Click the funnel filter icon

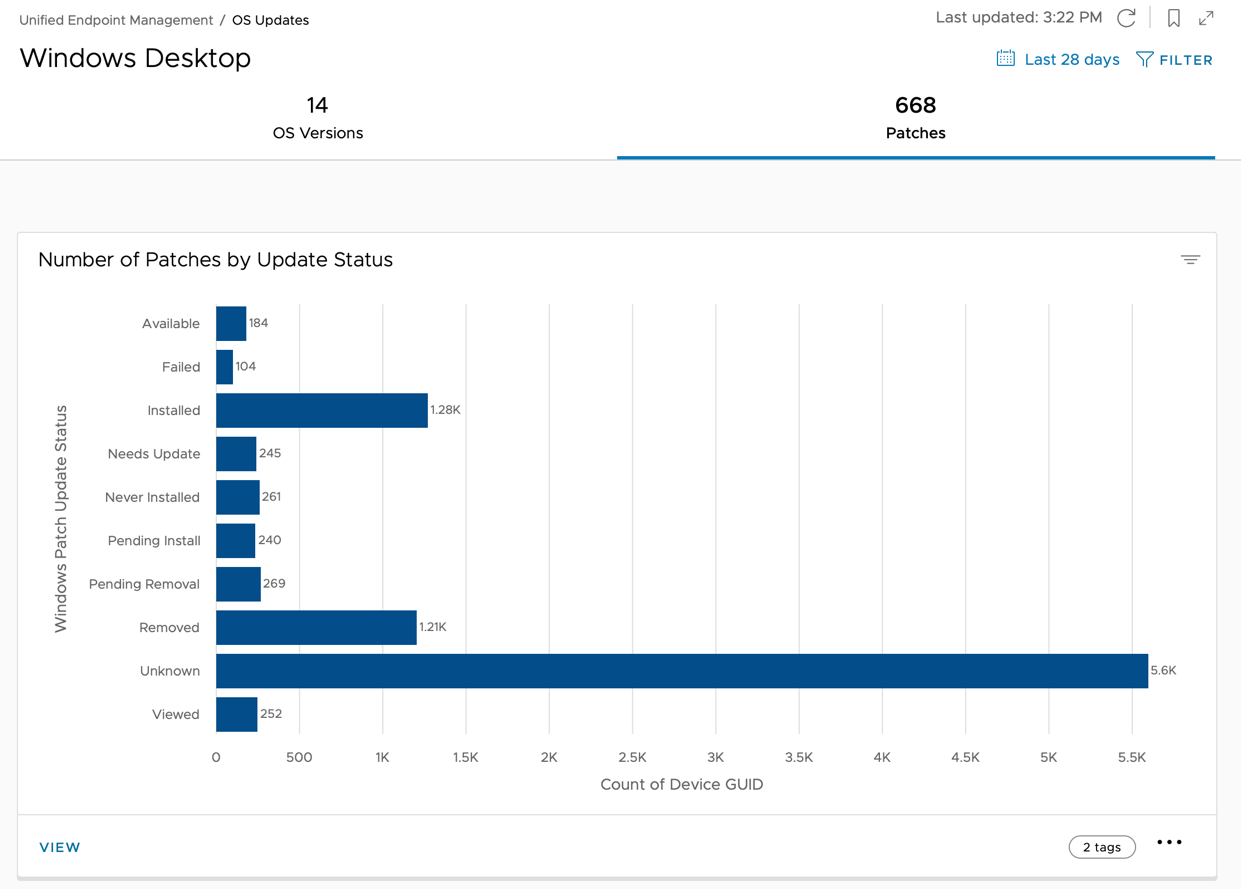pyautogui.click(x=1145, y=60)
